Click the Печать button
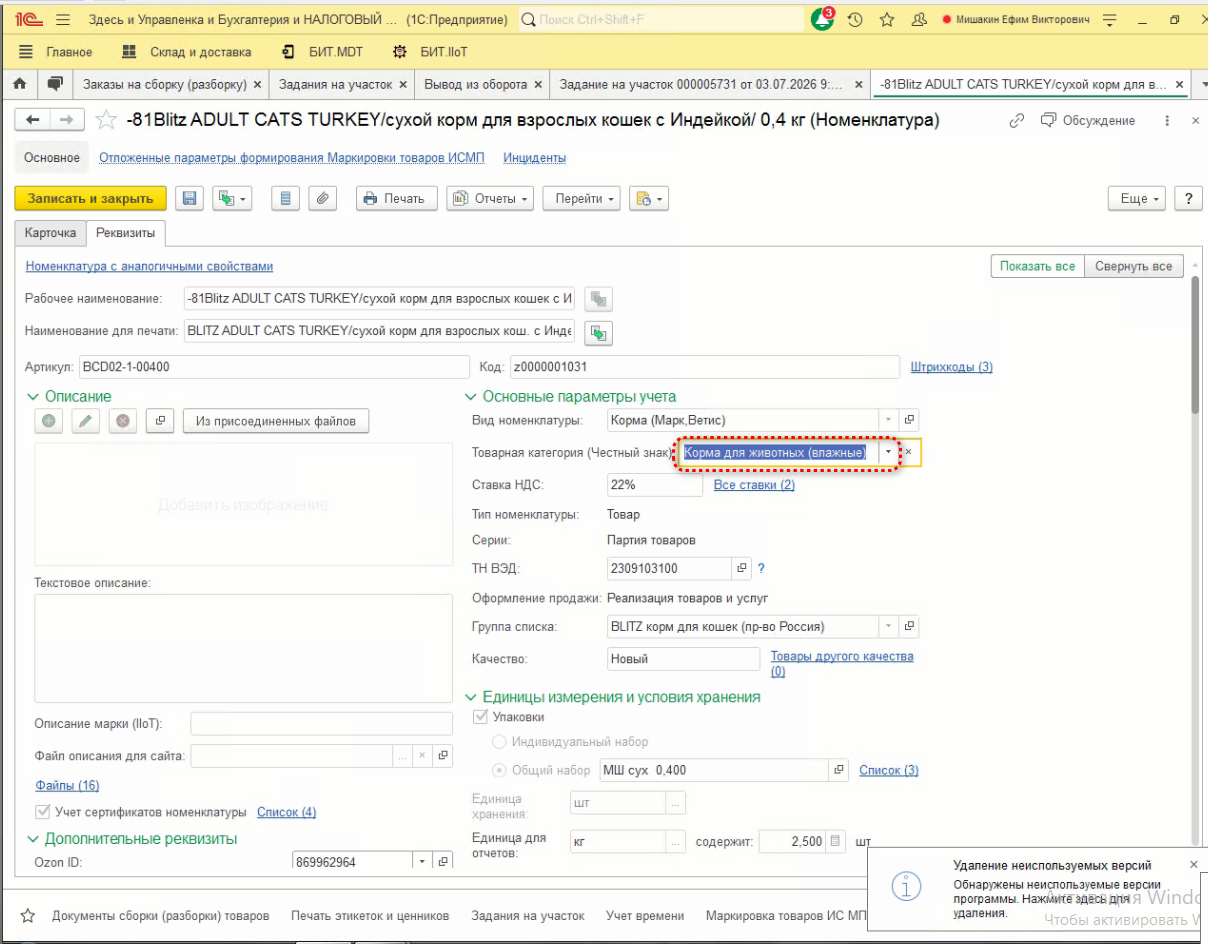 click(x=396, y=198)
